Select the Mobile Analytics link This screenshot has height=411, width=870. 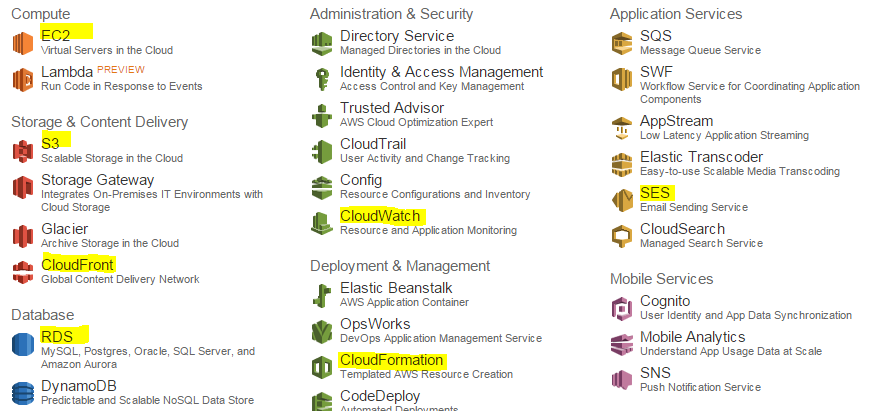click(x=692, y=337)
